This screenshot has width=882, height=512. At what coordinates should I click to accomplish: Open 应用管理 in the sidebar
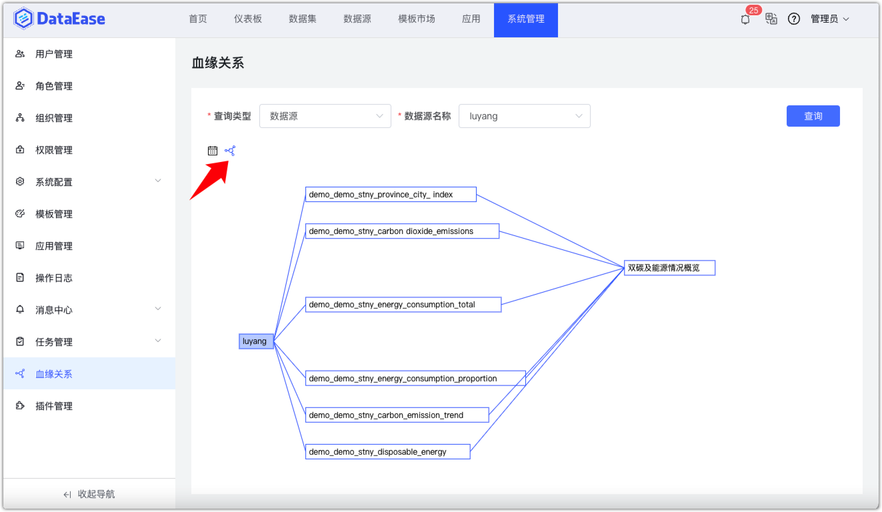point(89,246)
